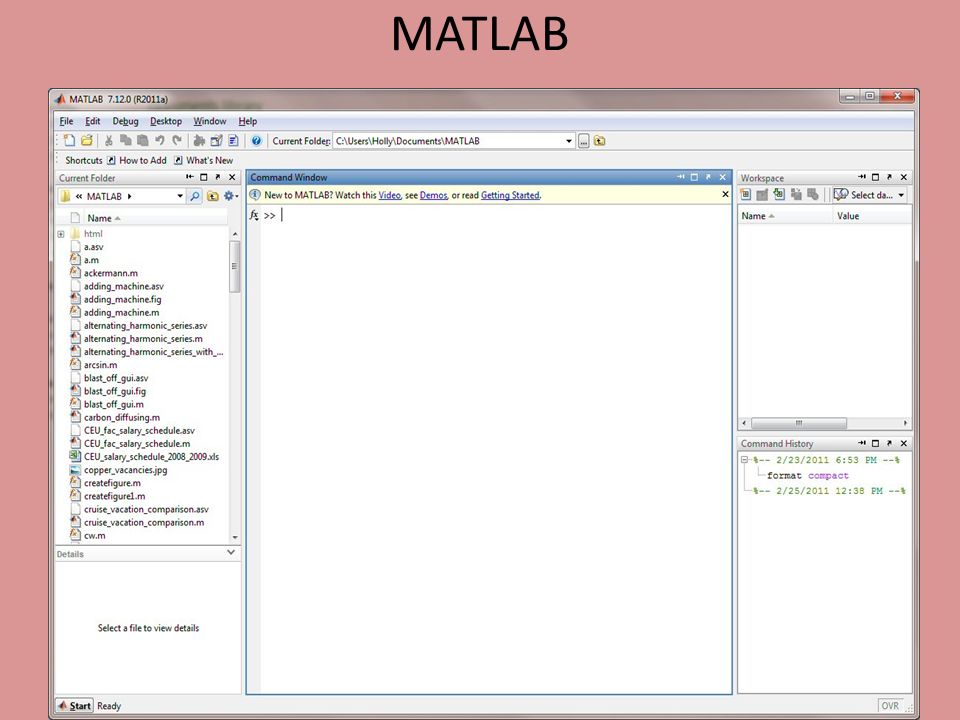Click the Delete variable icon in Workspace toolbar

coord(813,195)
